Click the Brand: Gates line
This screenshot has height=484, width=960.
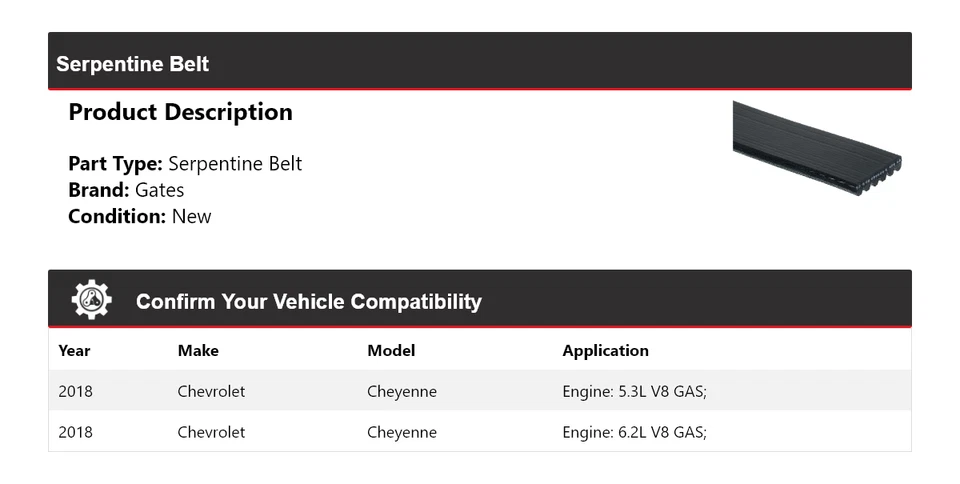click(x=126, y=190)
